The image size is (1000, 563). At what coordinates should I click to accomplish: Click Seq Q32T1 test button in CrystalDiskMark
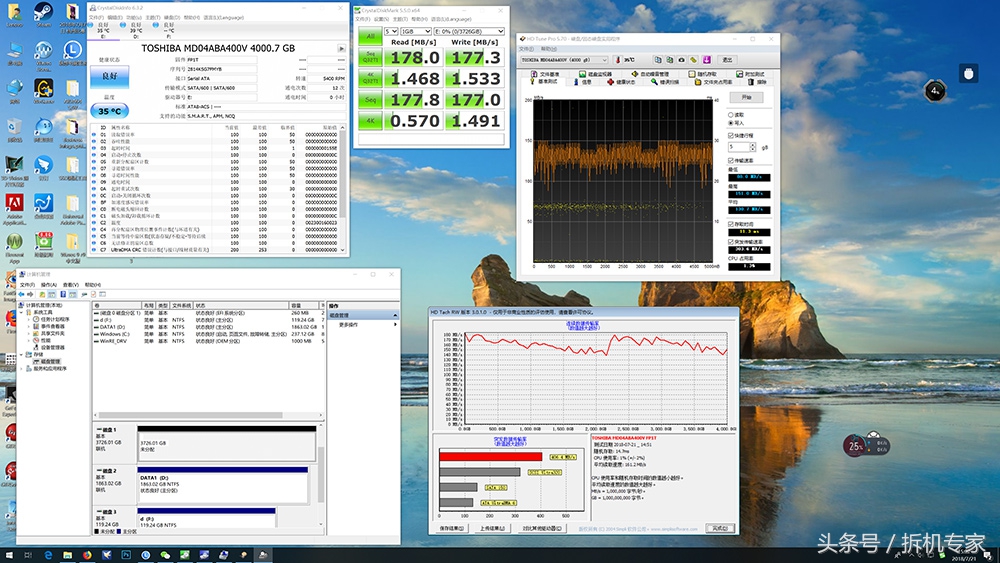click(x=370, y=57)
